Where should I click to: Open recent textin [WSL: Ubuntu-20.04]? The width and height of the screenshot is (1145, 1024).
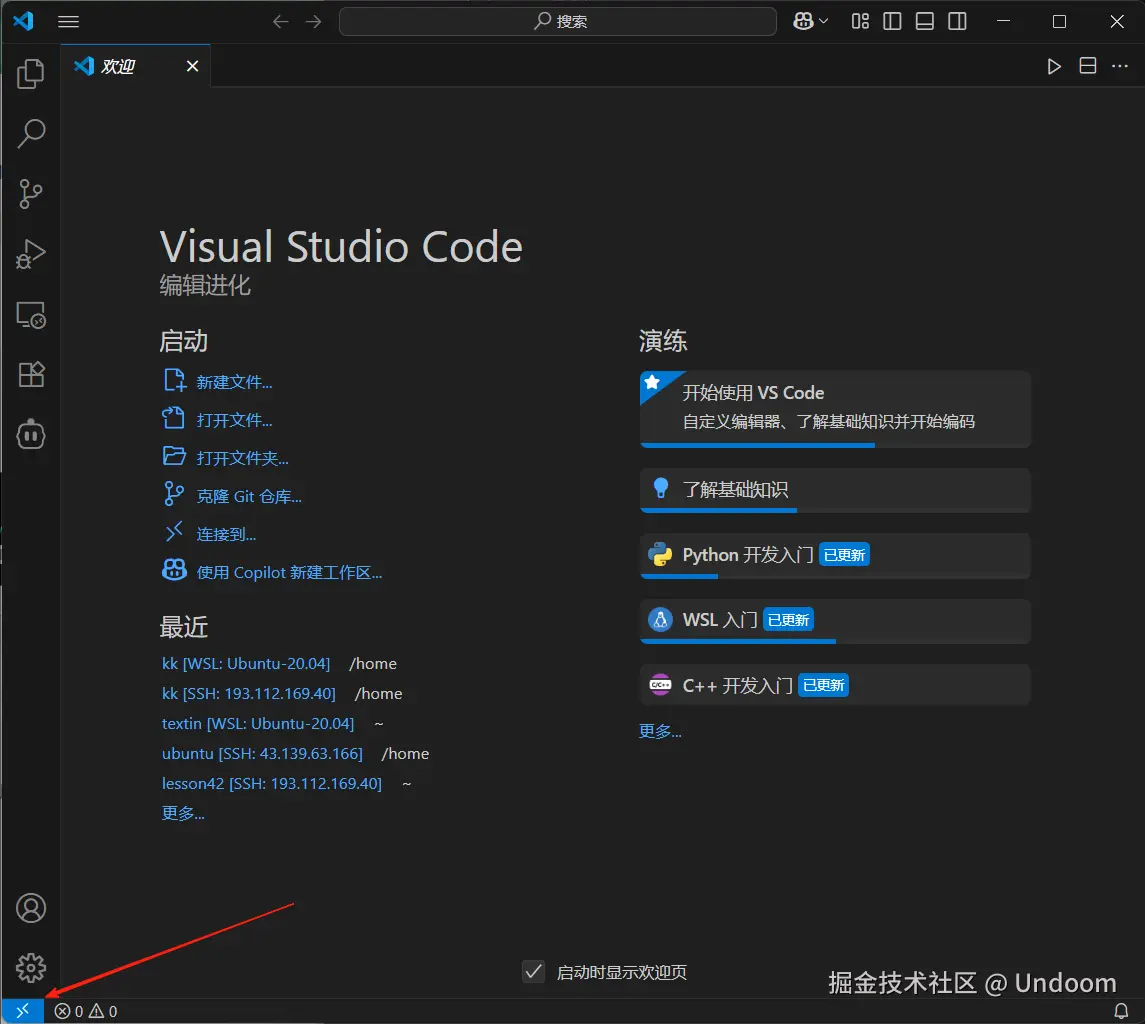258,723
